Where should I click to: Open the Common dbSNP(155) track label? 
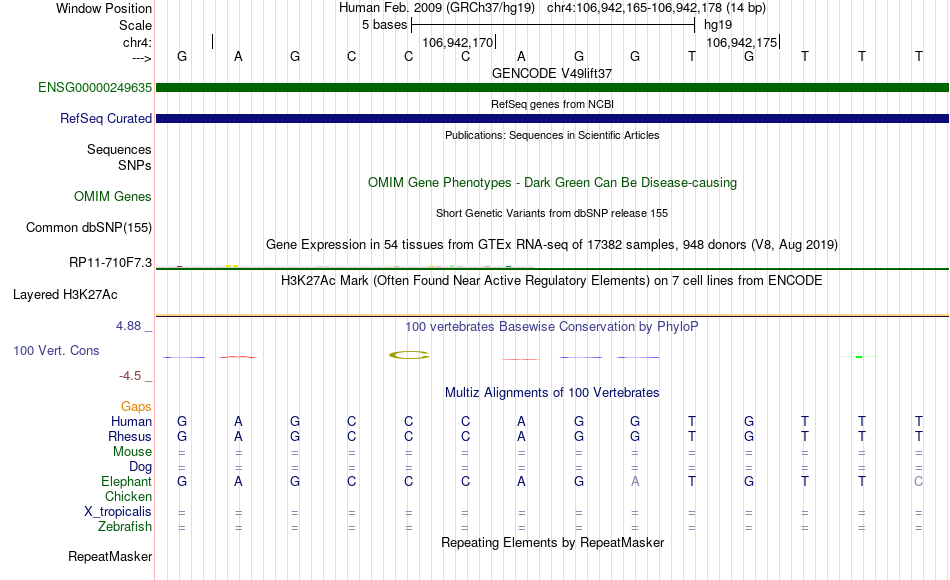[x=88, y=228]
